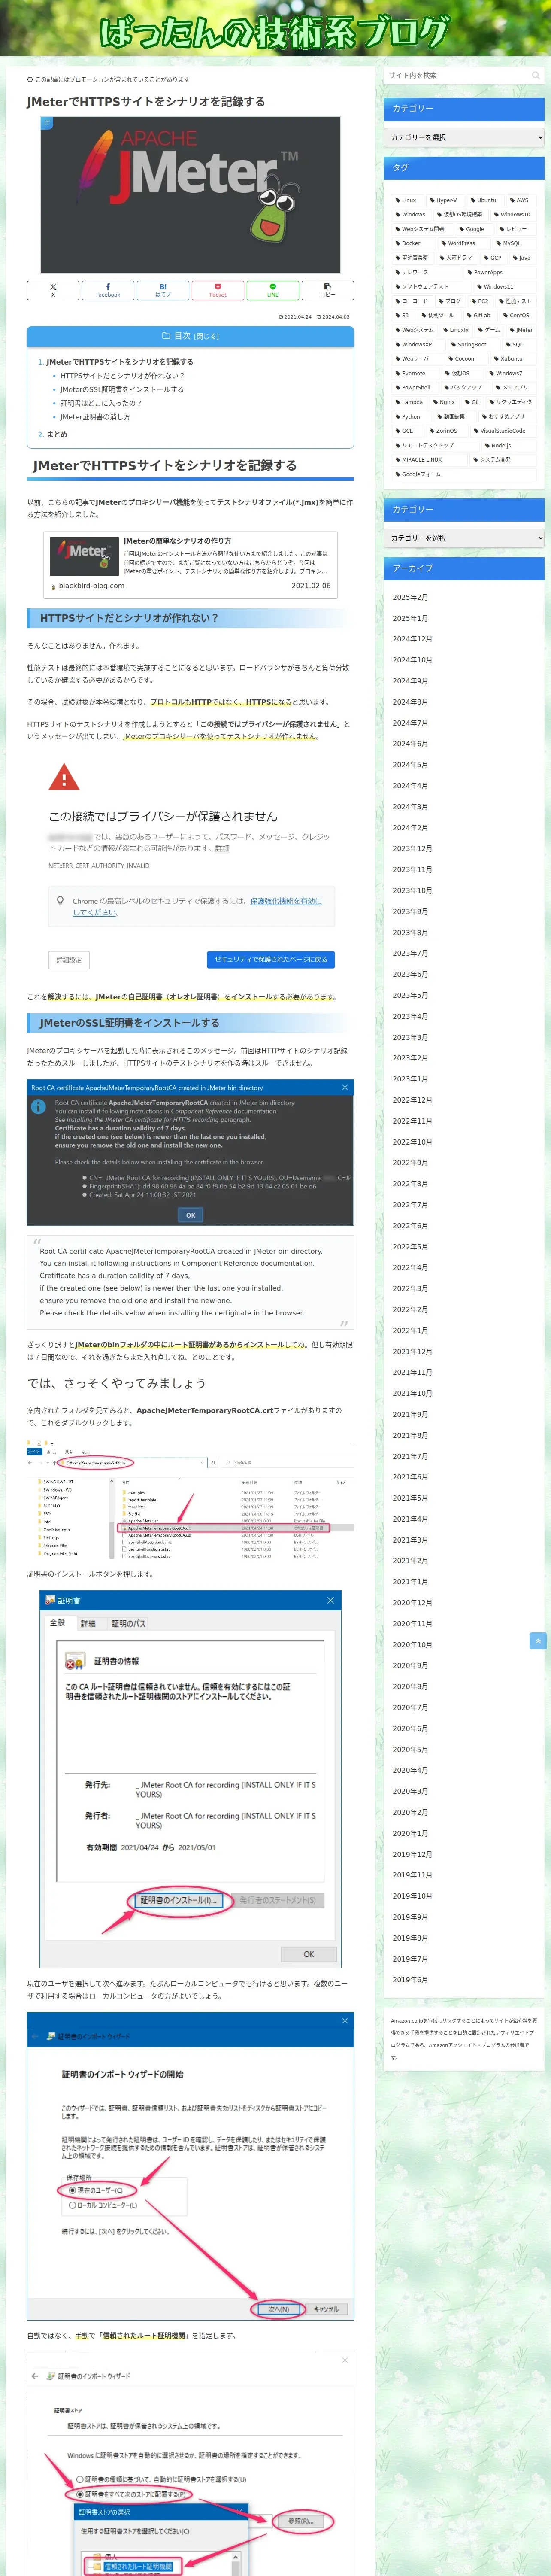Jump to 'まとめ' in the contents
This screenshot has width=551, height=2576.
point(57,435)
